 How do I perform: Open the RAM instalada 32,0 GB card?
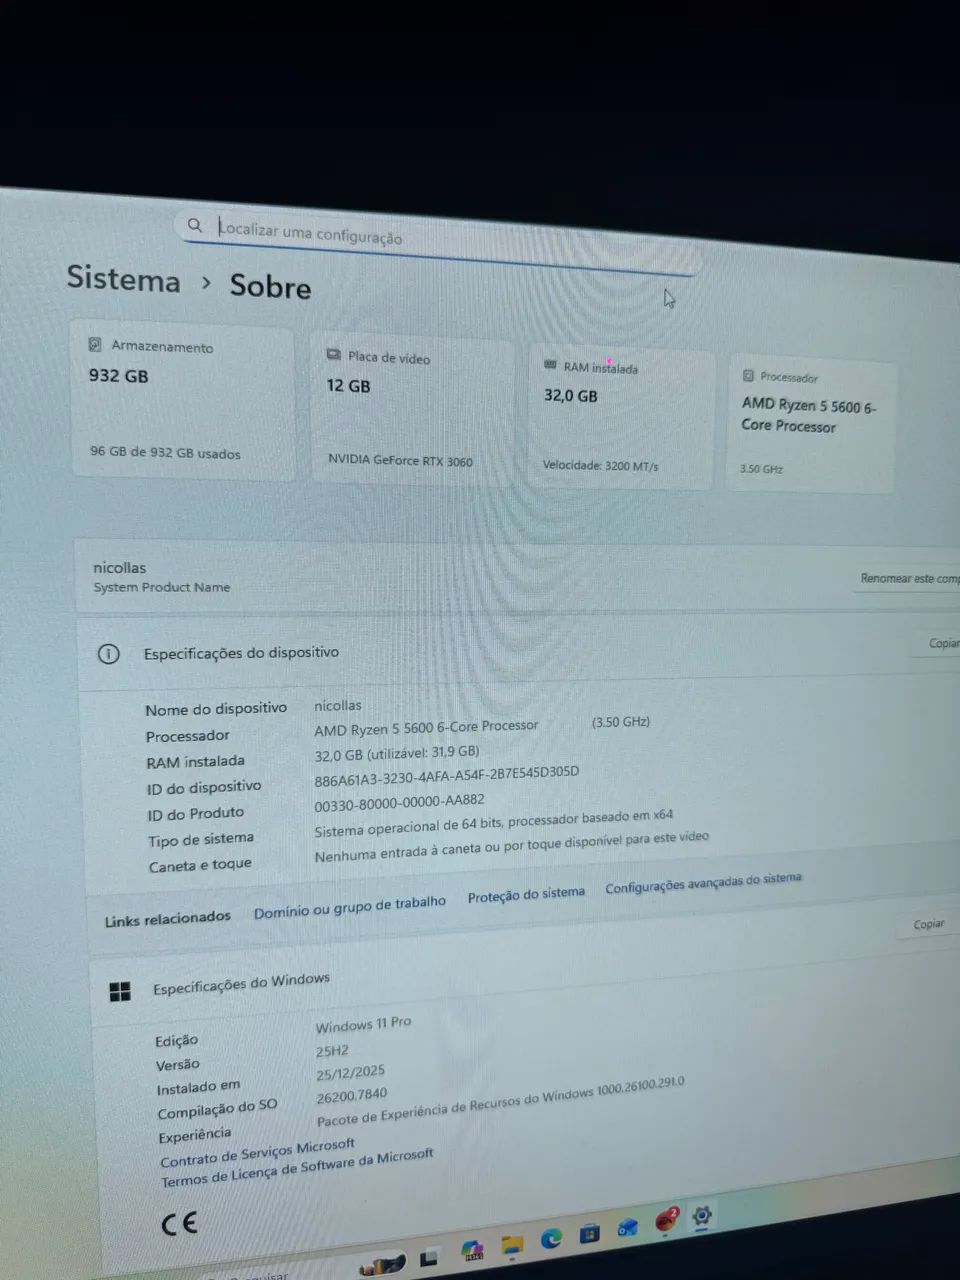(621, 416)
